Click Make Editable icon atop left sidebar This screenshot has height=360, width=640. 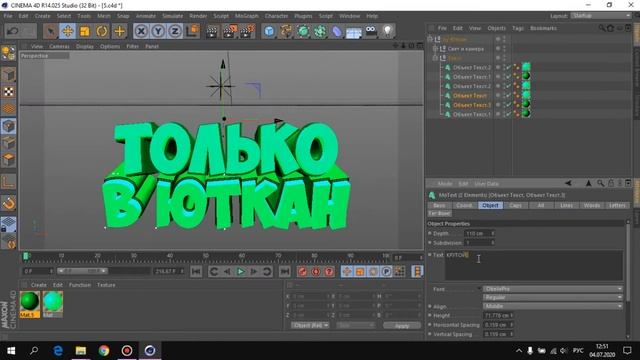pos(9,53)
